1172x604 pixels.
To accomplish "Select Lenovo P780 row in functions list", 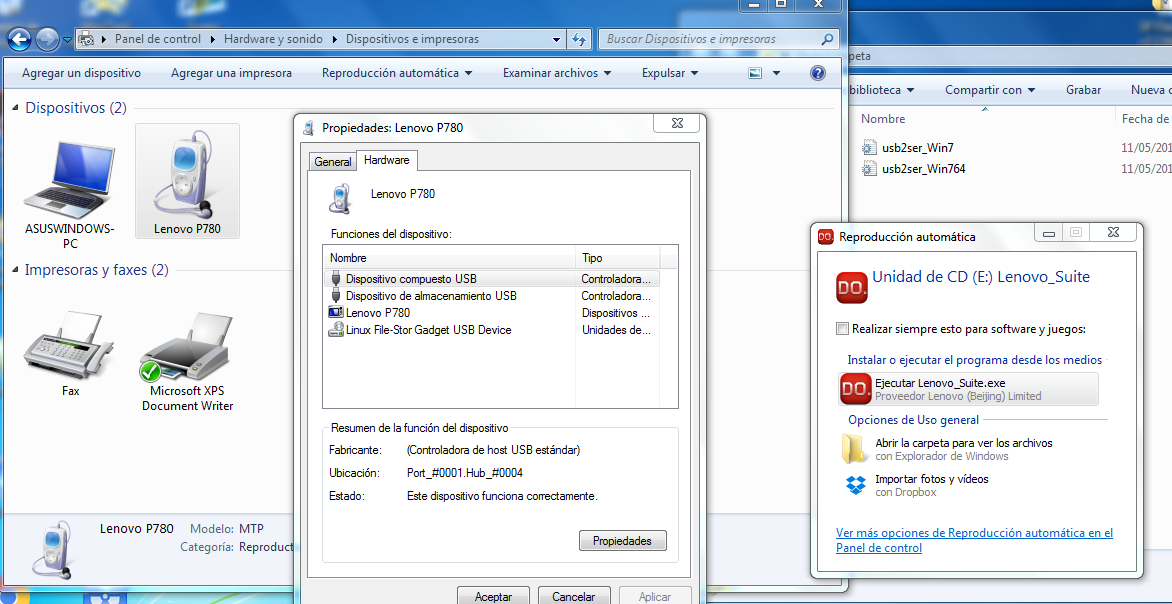I will click(x=493, y=313).
